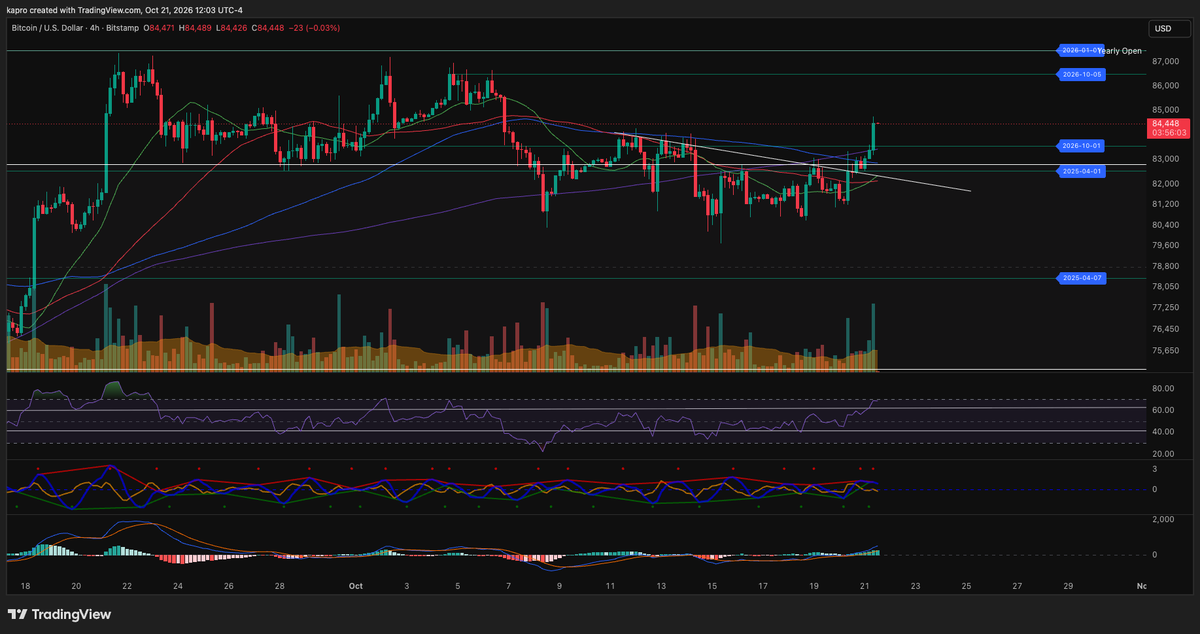The width and height of the screenshot is (1200, 634).
Task: Click the change value −23 (−0.03%)
Action: [313, 28]
